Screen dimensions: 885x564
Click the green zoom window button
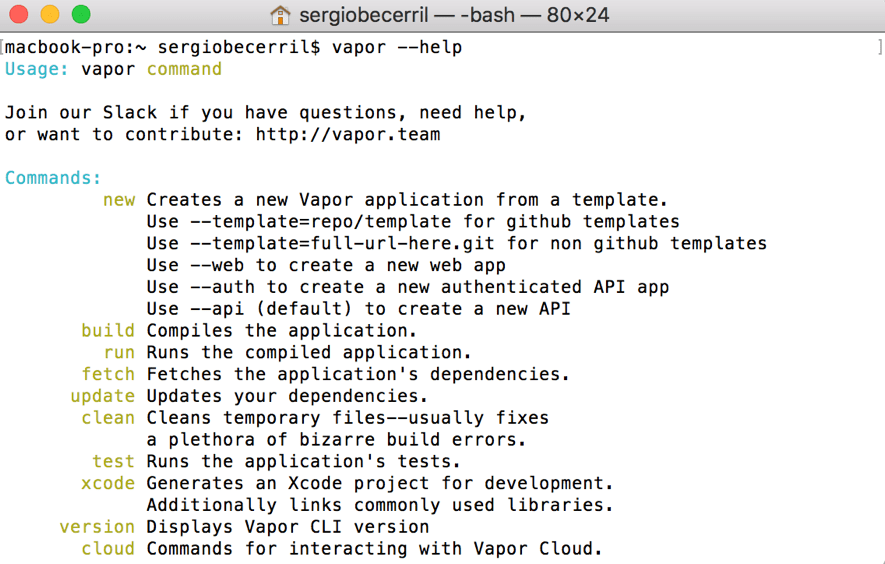81,14
